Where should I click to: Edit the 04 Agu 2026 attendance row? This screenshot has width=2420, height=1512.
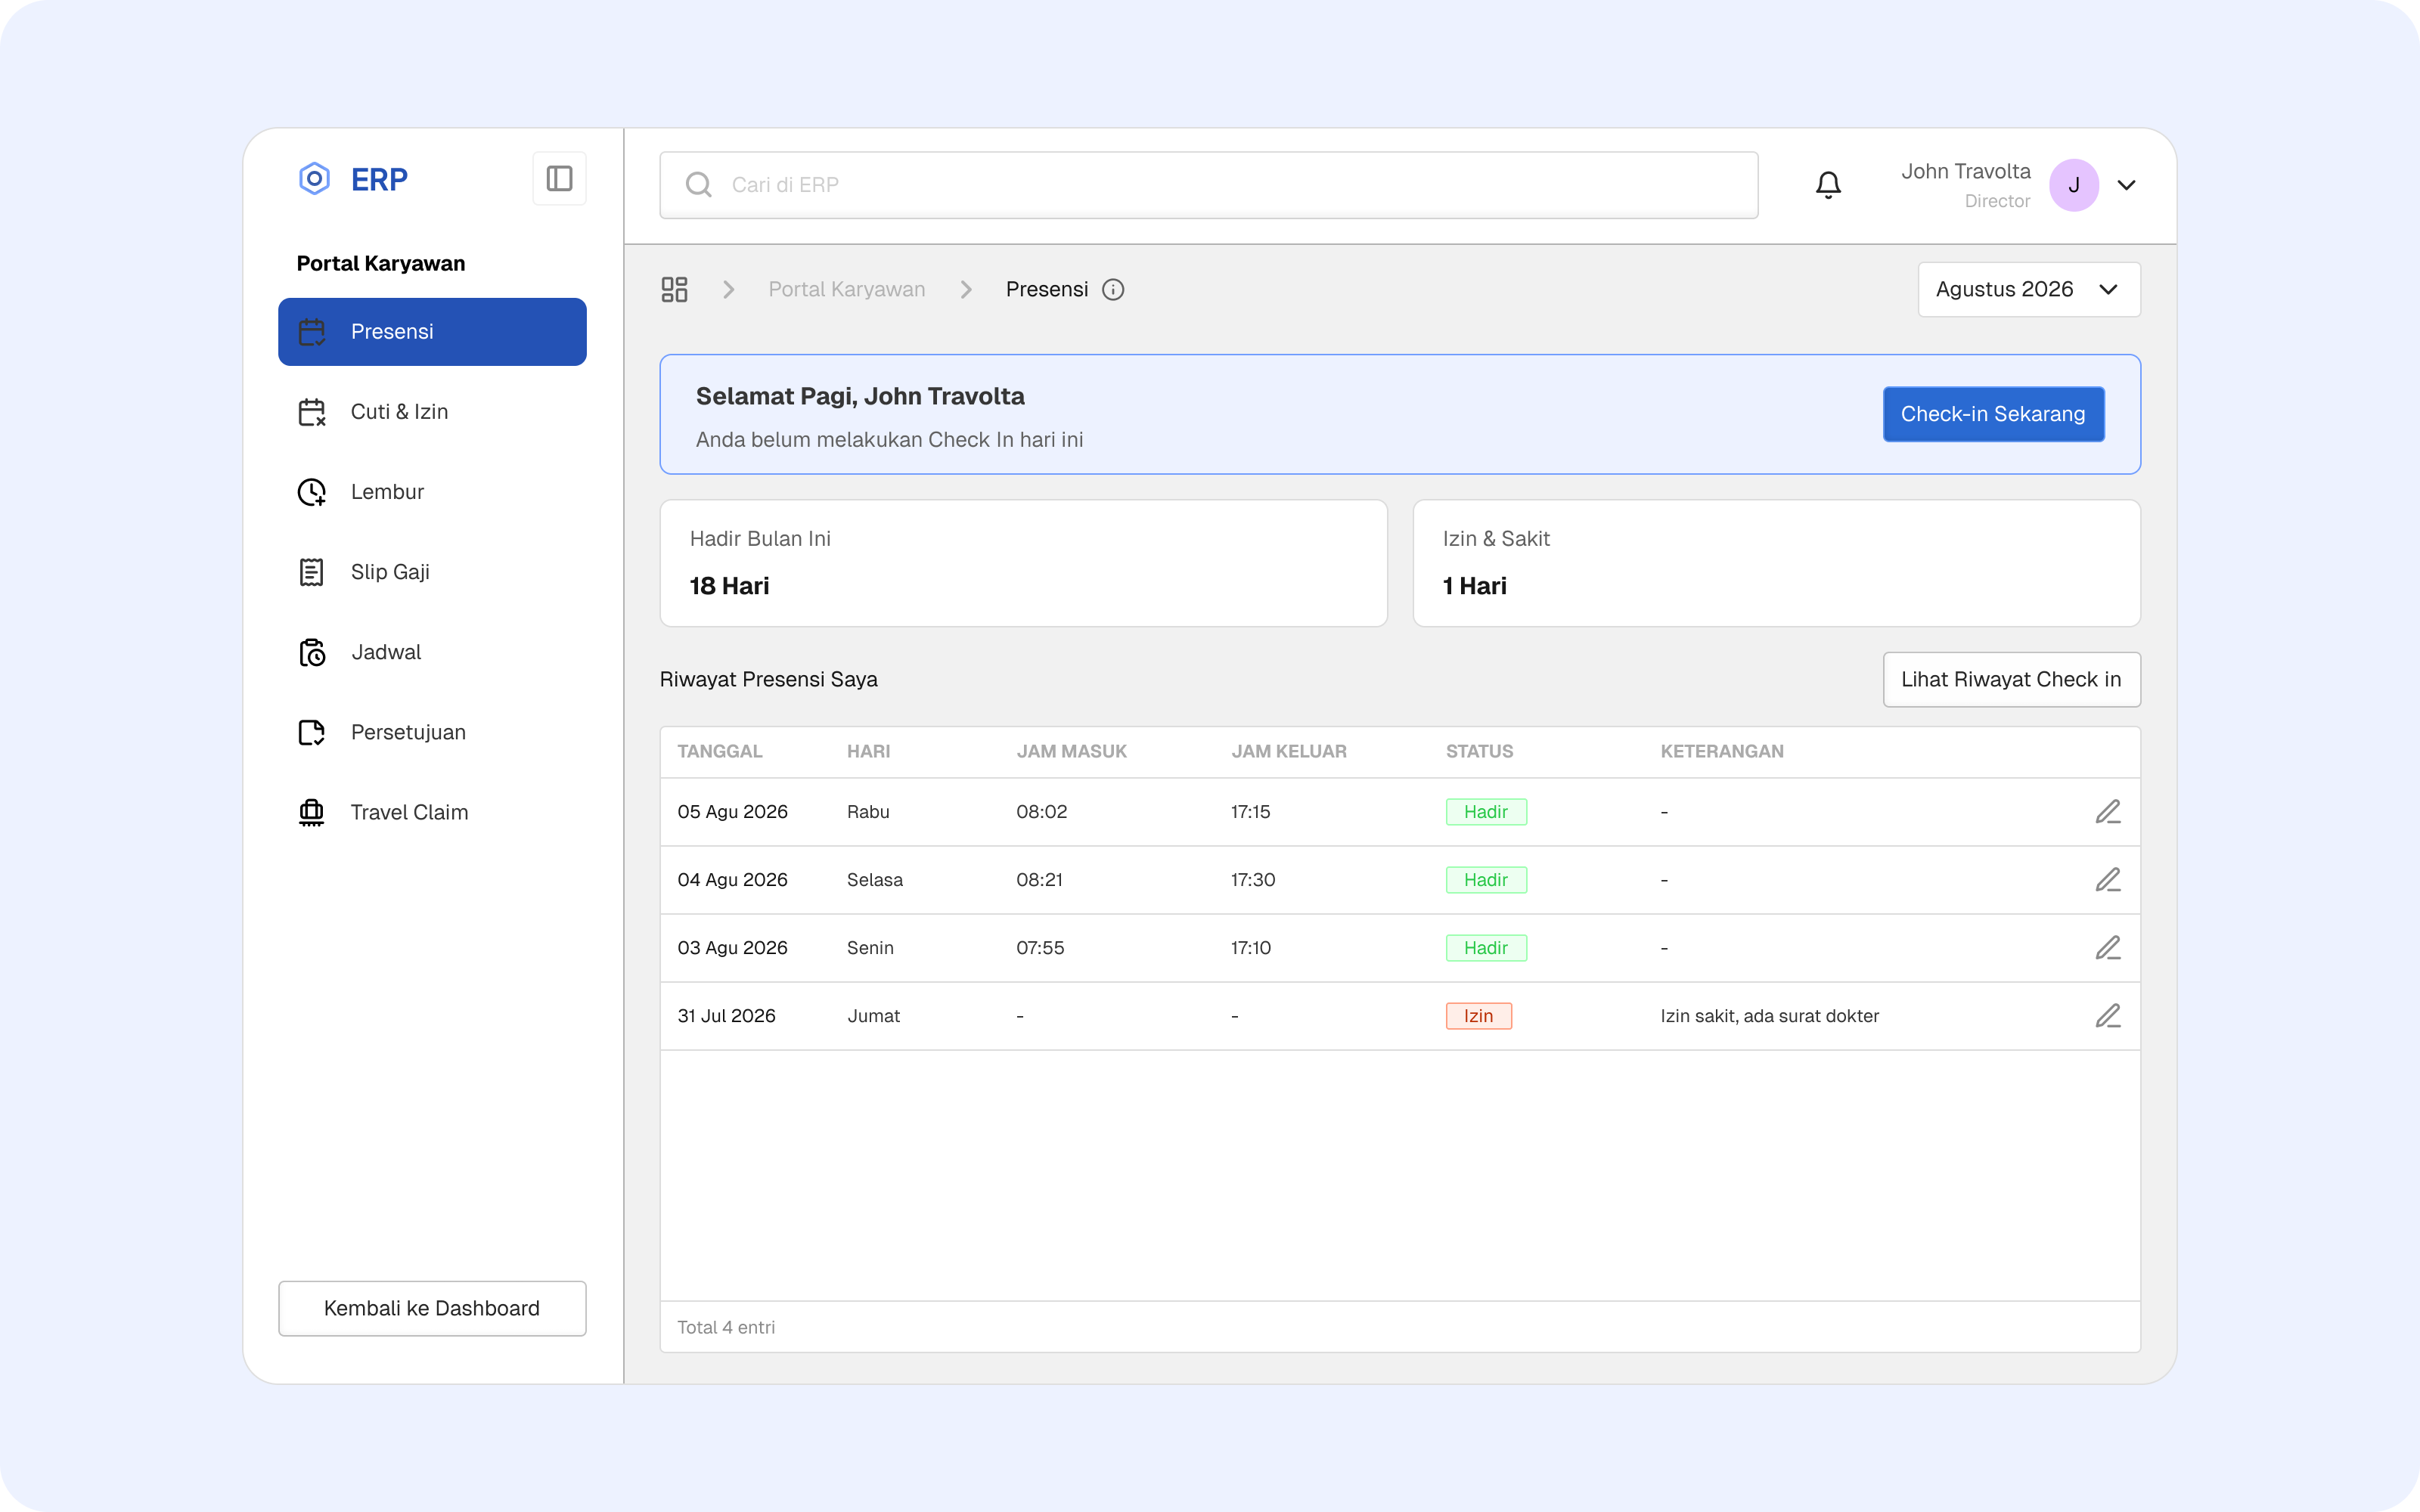[x=2108, y=880]
